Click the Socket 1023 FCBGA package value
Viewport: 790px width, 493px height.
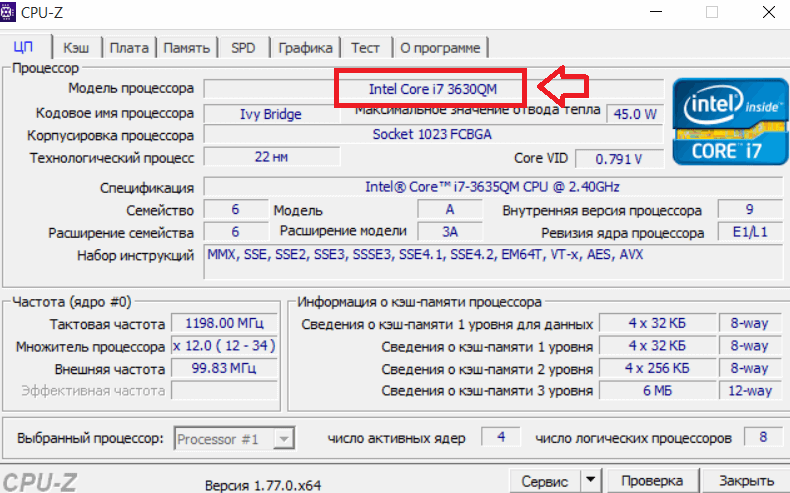[433, 134]
